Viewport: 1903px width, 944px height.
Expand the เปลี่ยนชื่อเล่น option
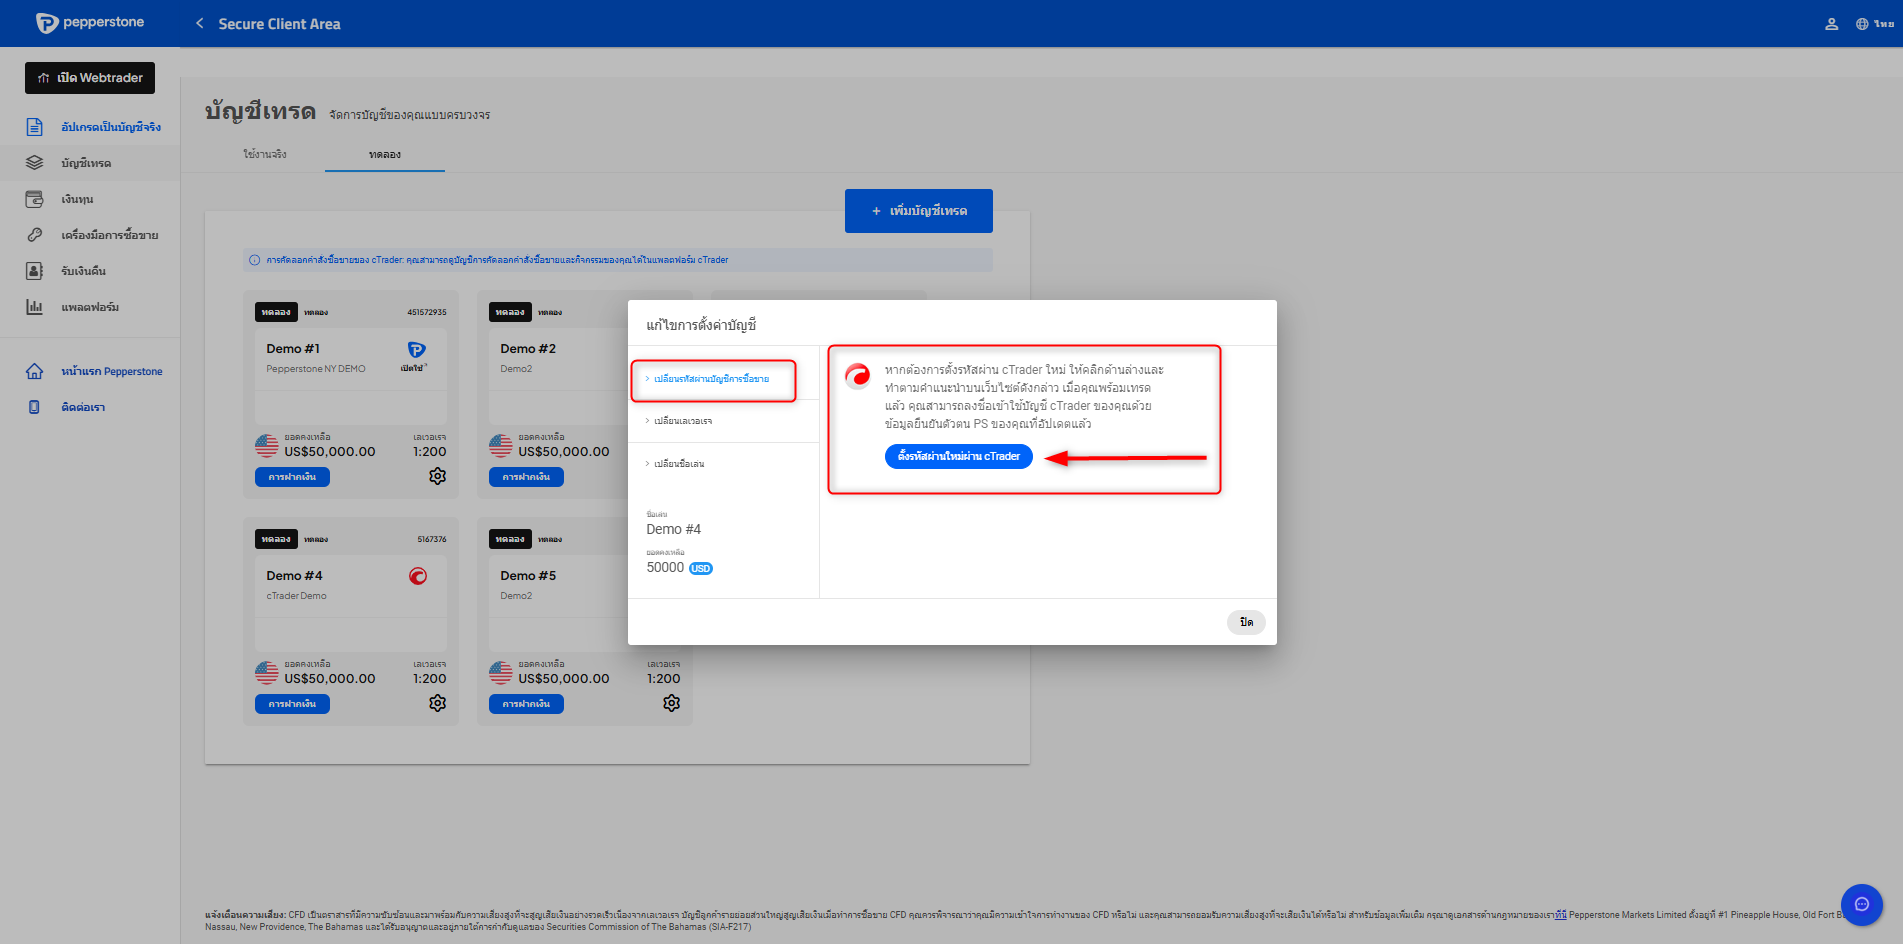679,464
